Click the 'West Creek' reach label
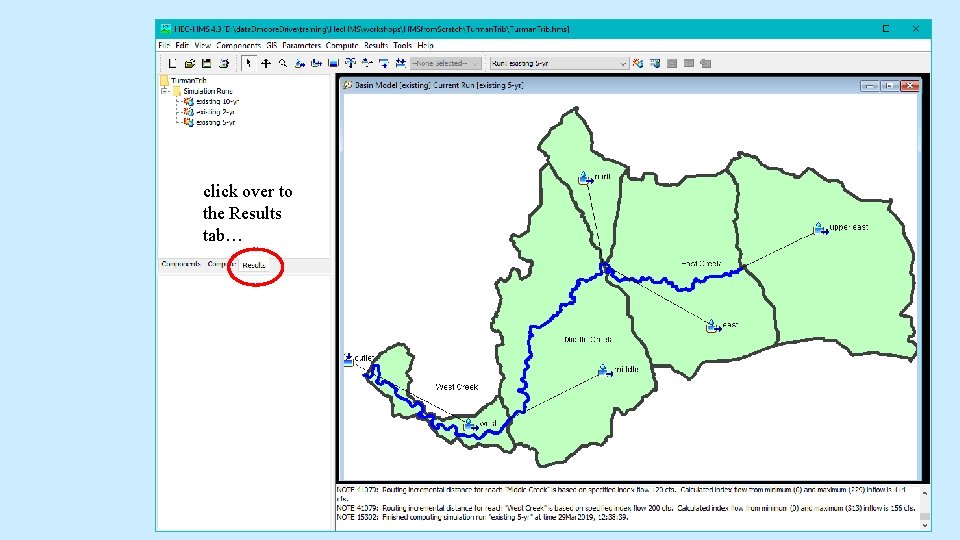 coord(457,387)
